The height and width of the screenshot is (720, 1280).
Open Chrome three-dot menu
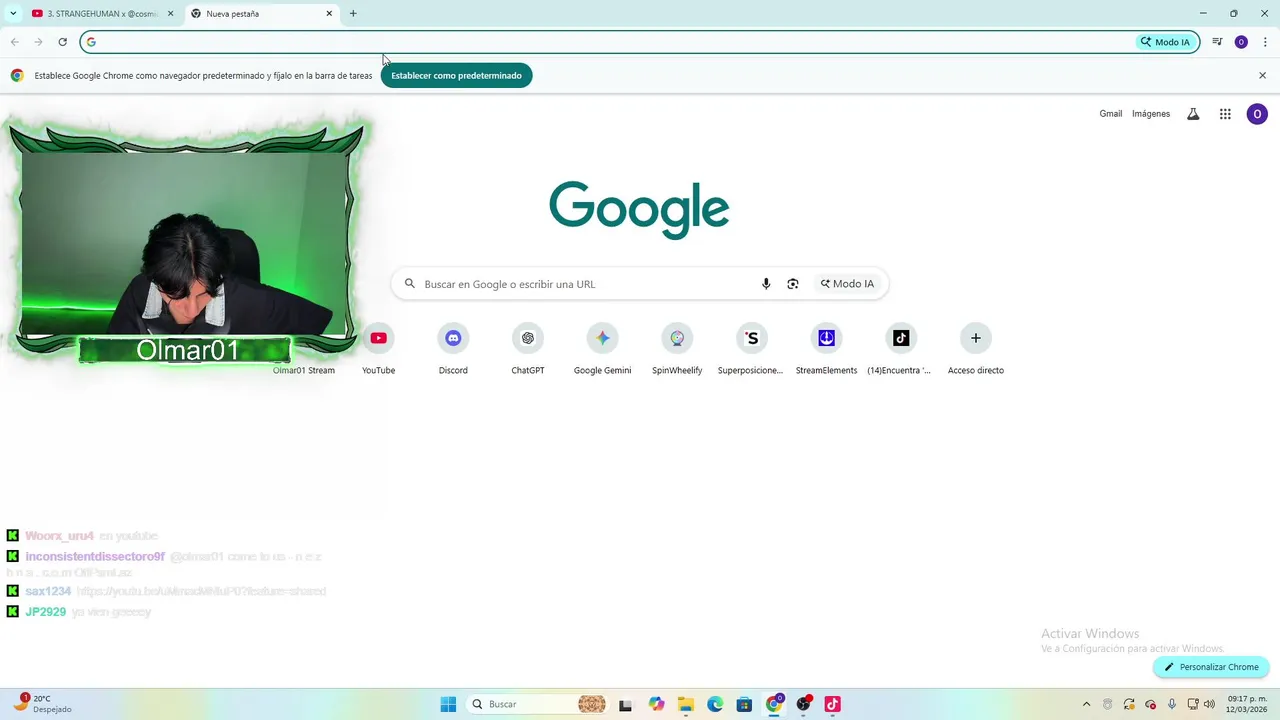pyautogui.click(x=1265, y=42)
